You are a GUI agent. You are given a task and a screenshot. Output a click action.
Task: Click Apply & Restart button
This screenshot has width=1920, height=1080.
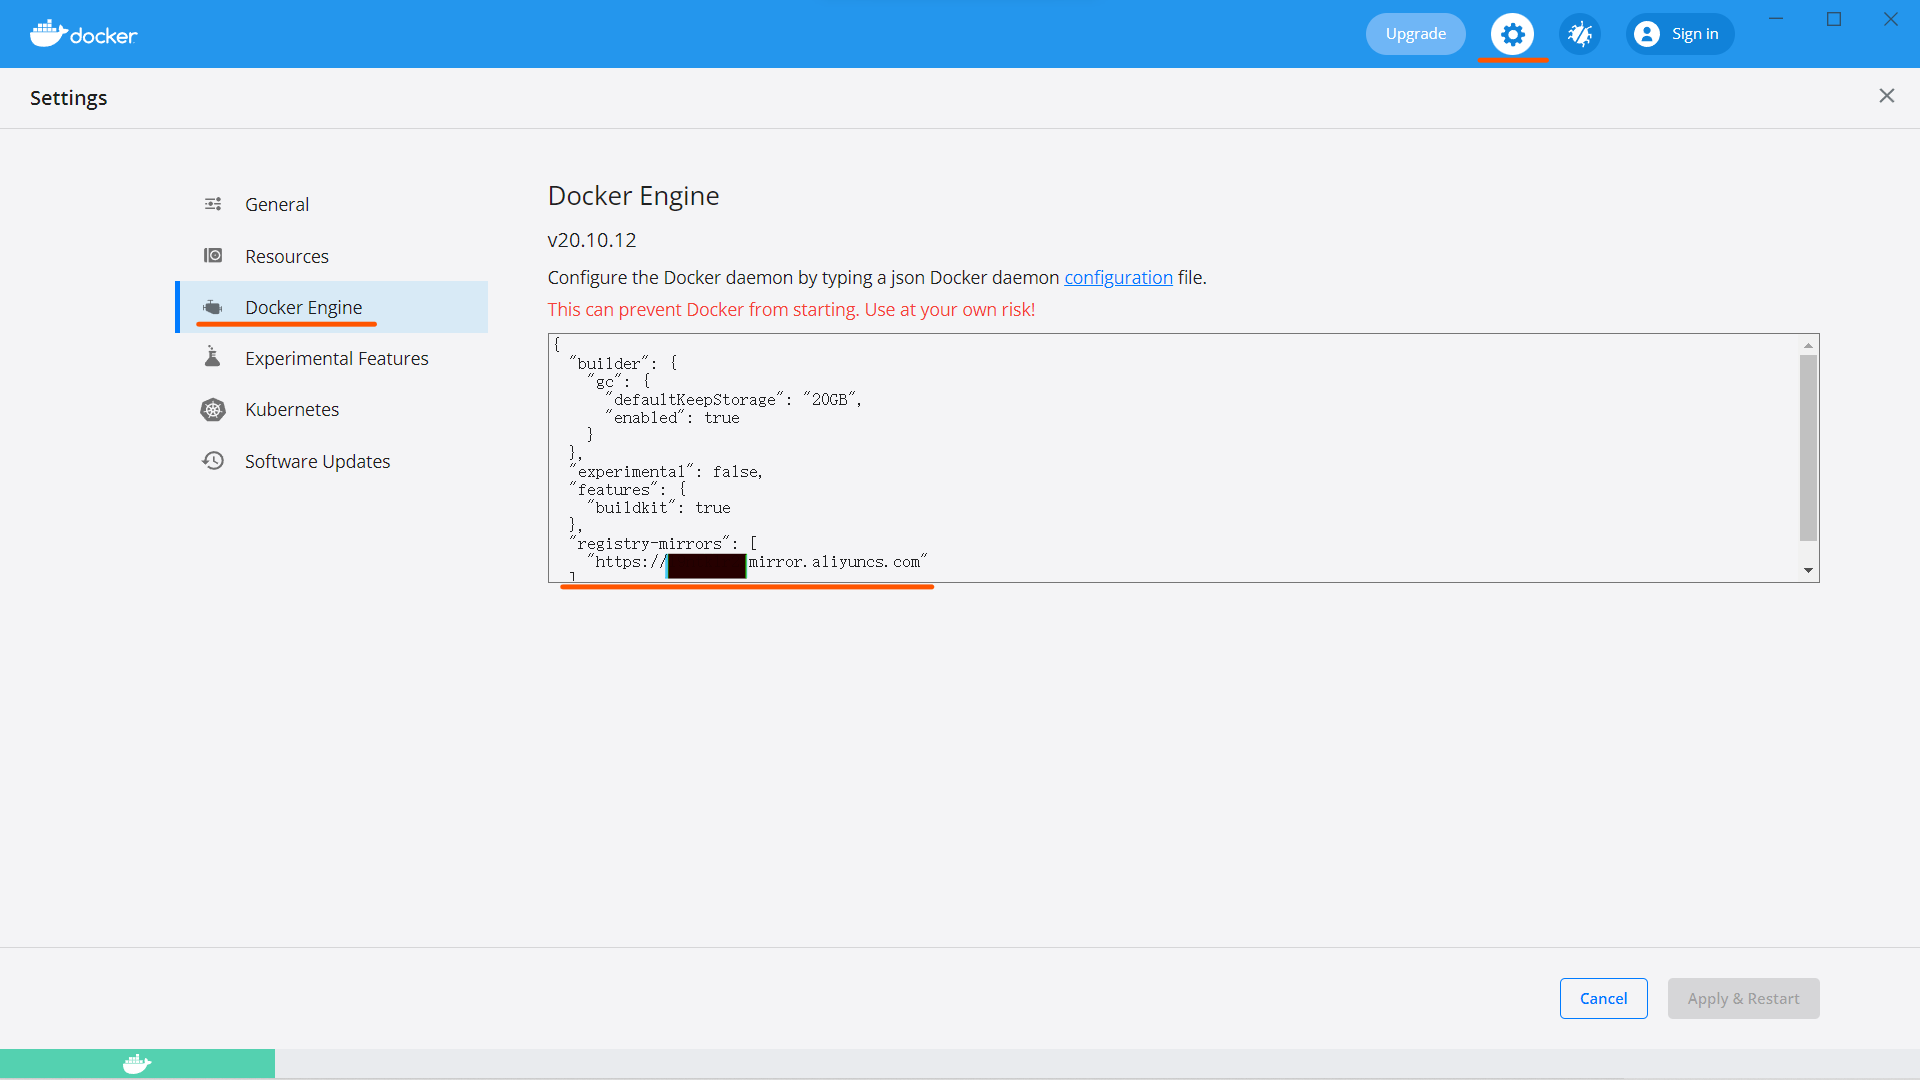1743,997
